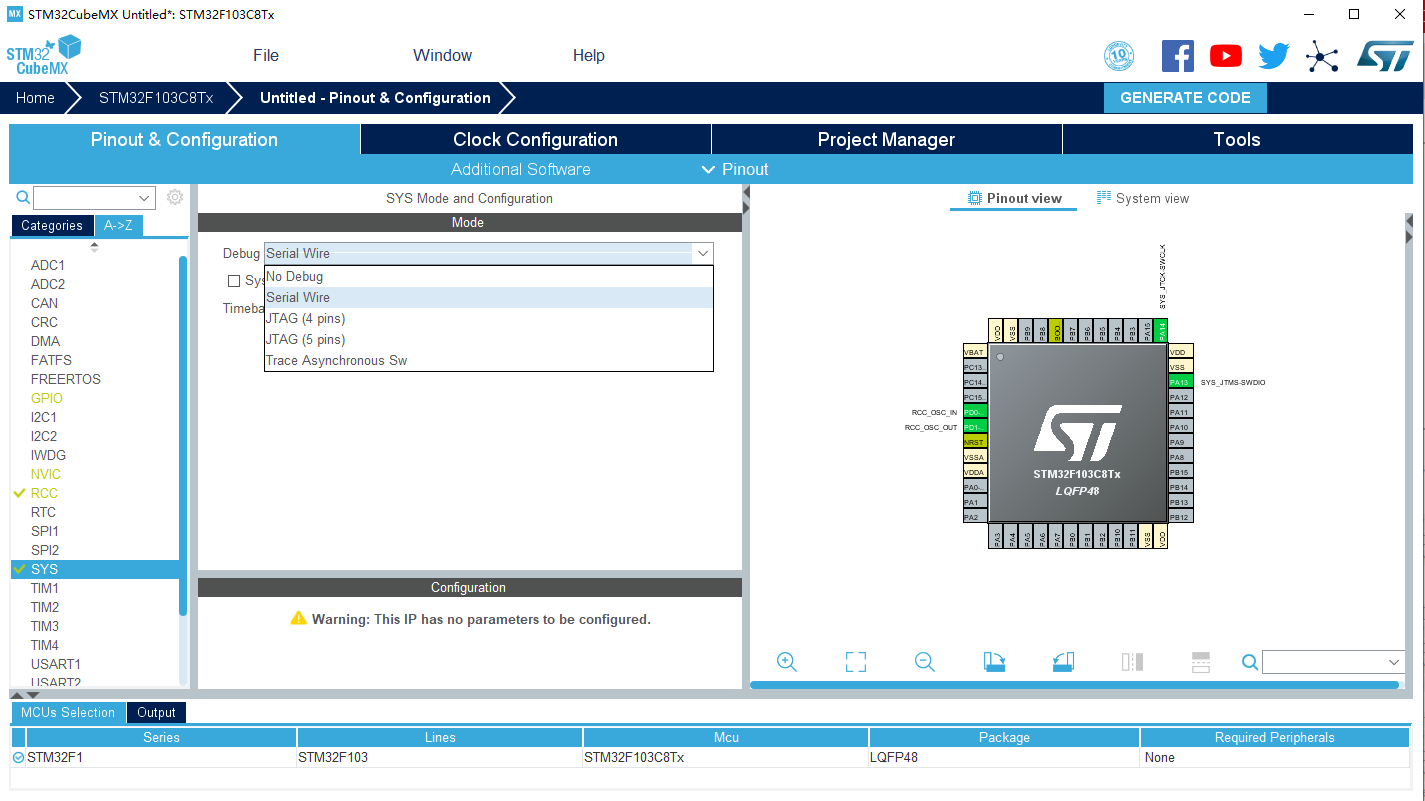Screen dimensions: 1425x801
Task: Rotate the chip clockwise
Action: 994,661
